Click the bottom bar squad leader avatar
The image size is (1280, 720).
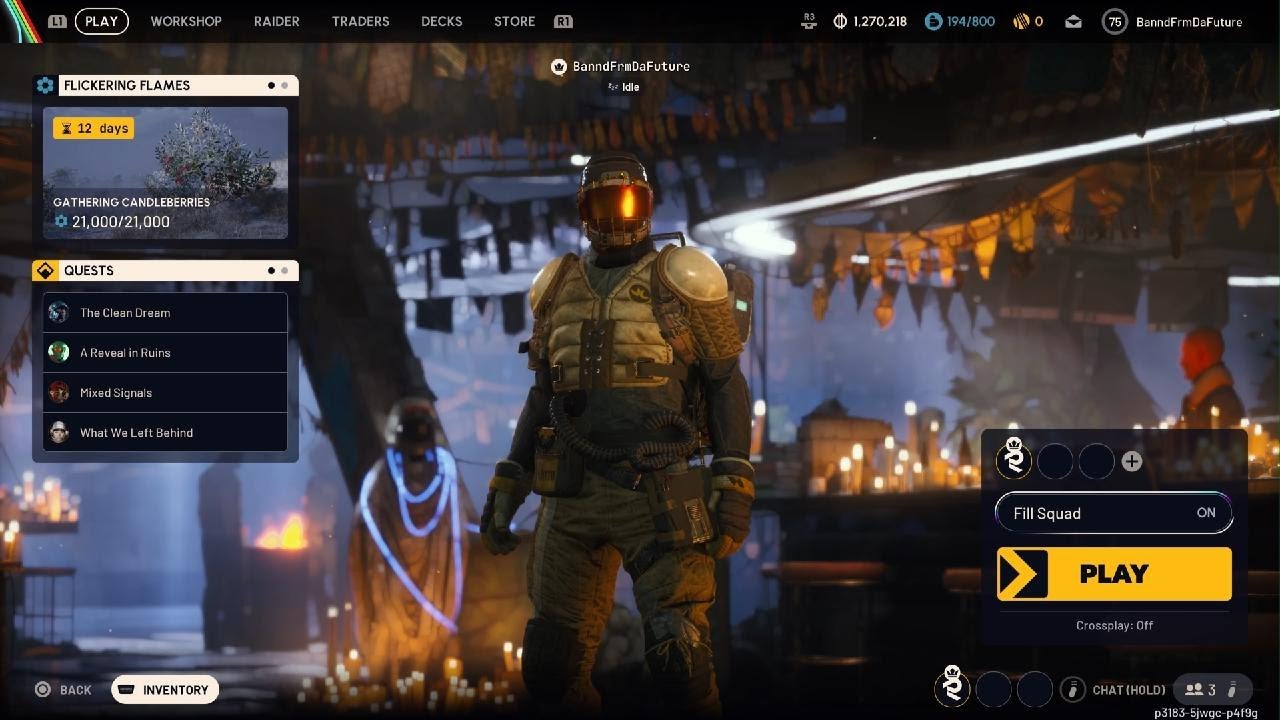(952, 687)
